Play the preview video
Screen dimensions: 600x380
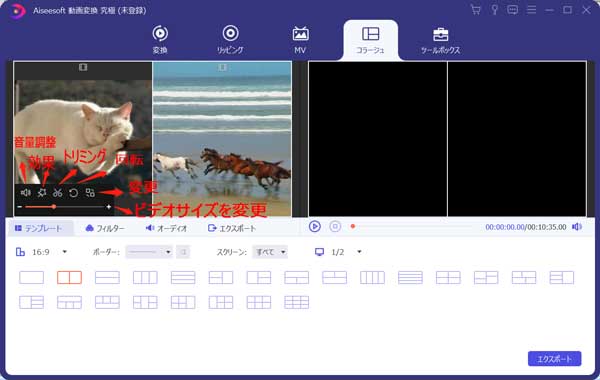[x=315, y=227]
